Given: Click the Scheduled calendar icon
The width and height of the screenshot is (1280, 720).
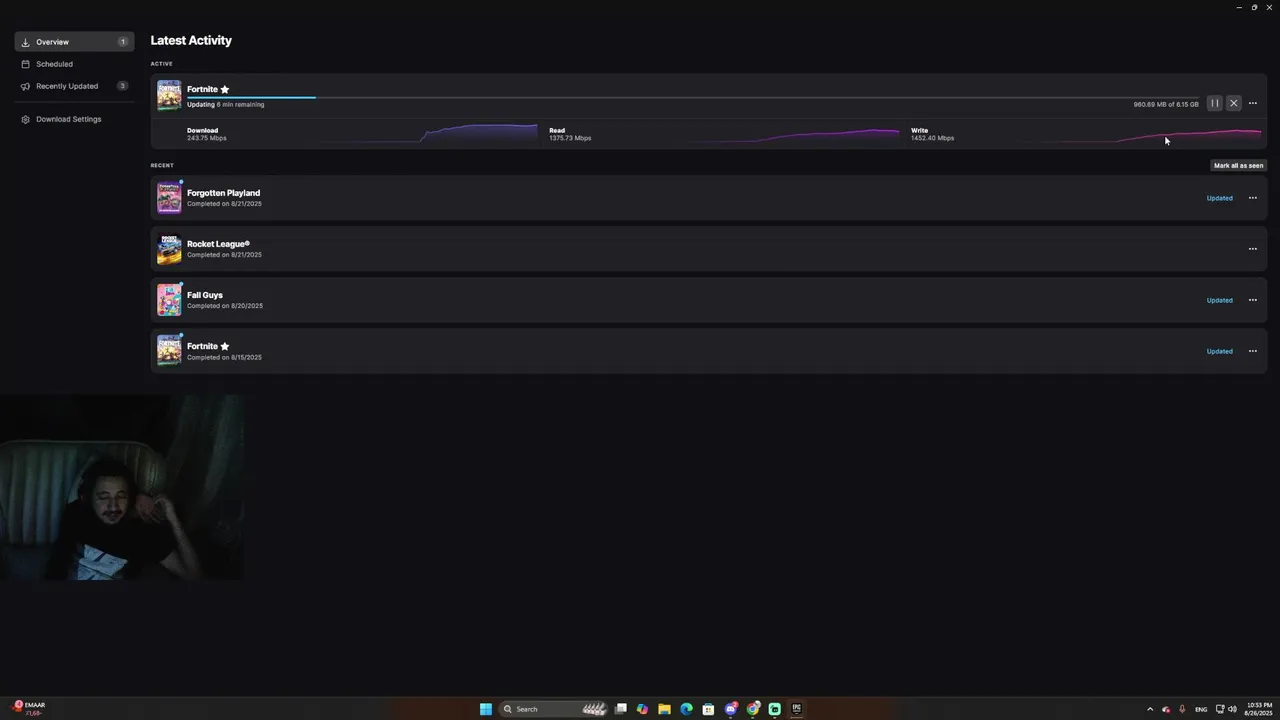Looking at the screenshot, I should click(x=26, y=64).
